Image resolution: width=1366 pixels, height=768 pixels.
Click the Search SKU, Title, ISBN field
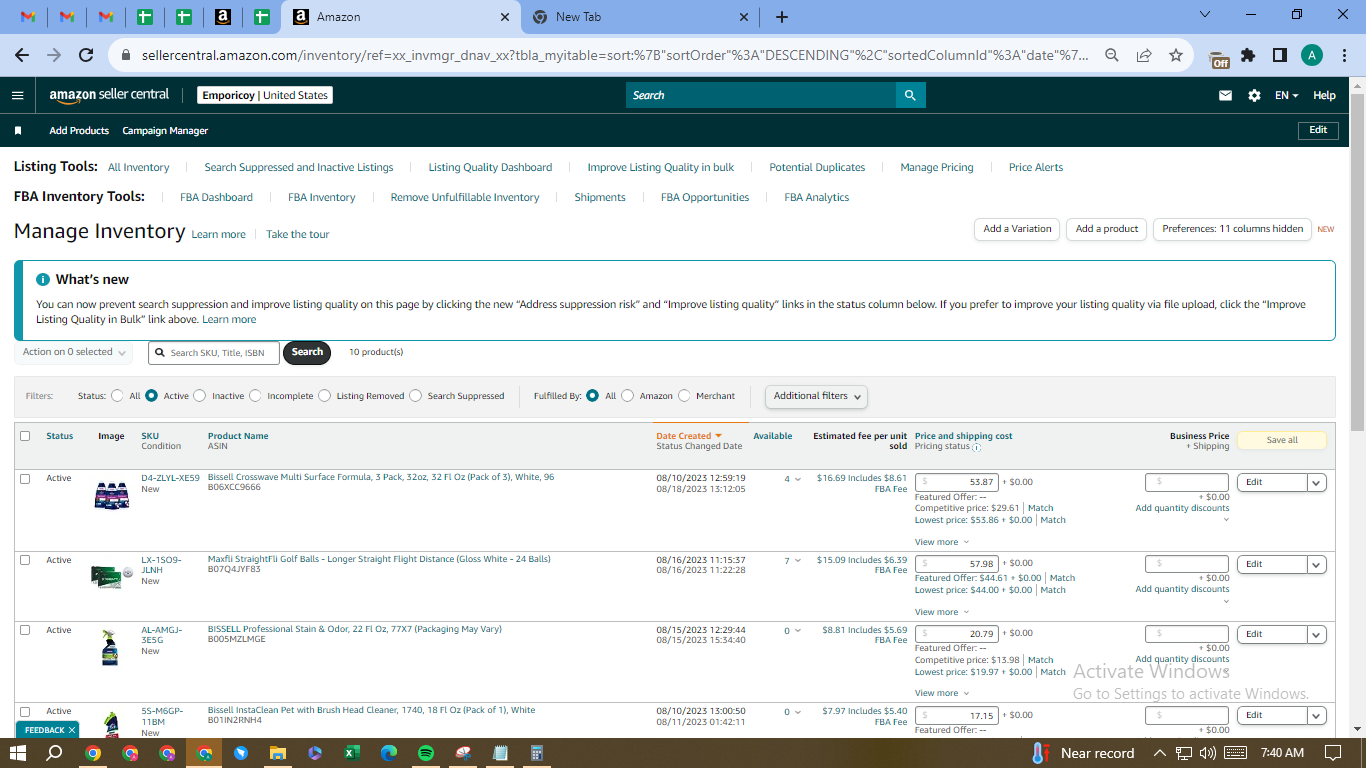[214, 353]
